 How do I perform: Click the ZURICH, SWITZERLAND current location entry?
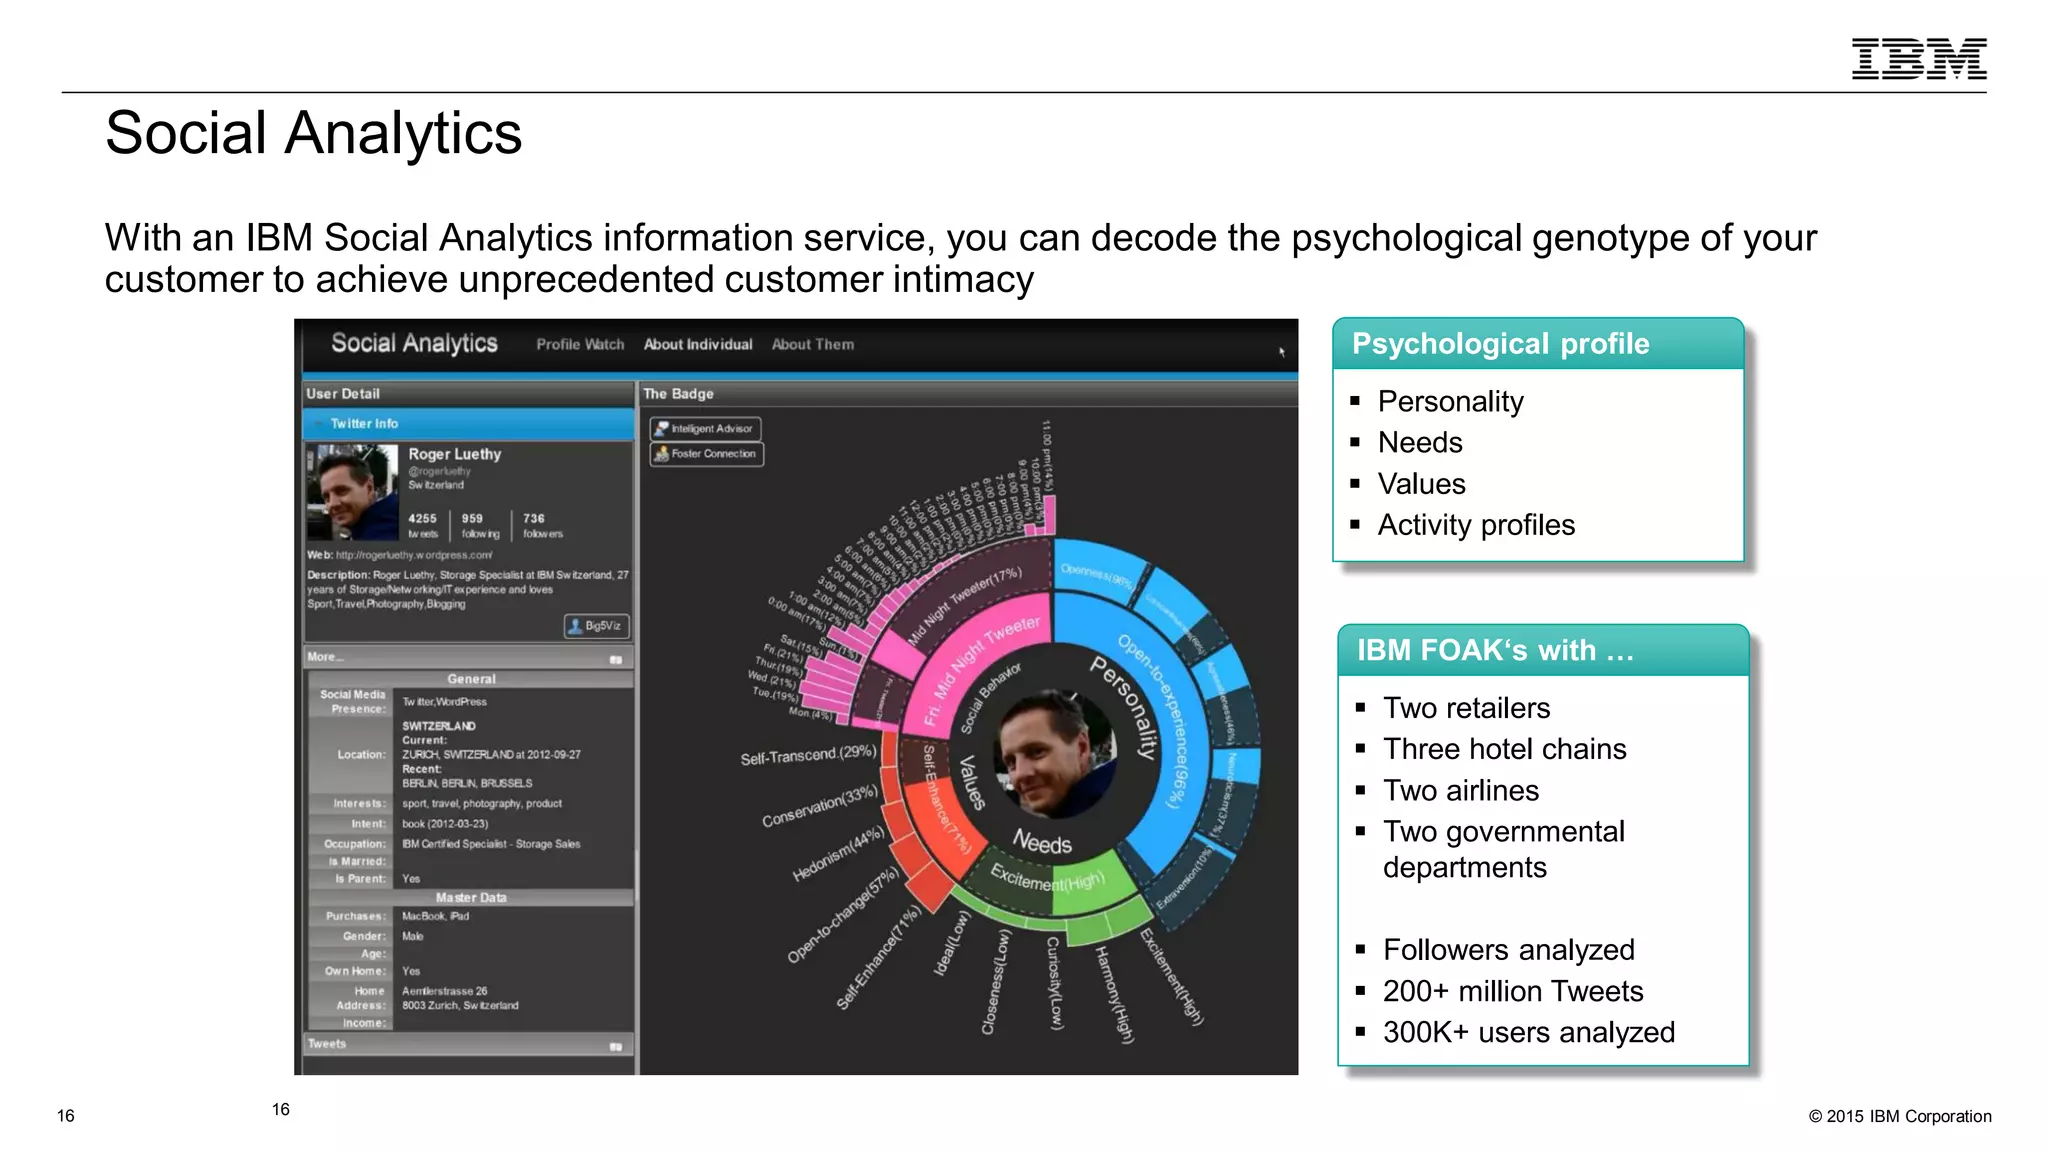pos(491,755)
